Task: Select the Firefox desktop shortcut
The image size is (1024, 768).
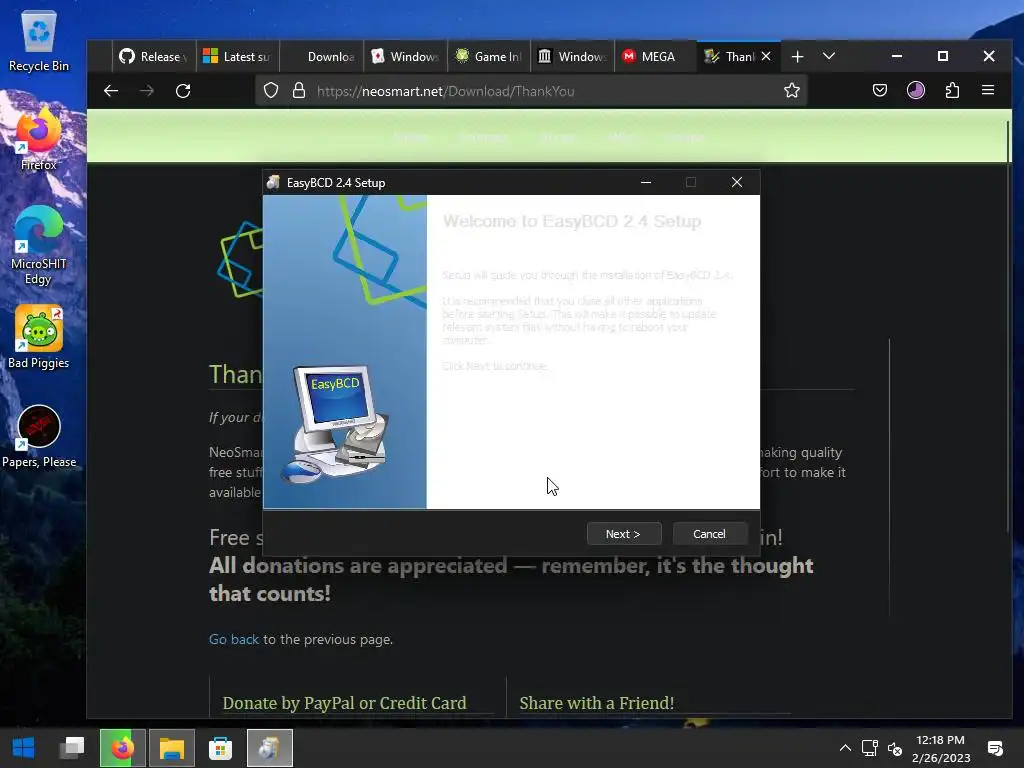Action: click(x=39, y=140)
